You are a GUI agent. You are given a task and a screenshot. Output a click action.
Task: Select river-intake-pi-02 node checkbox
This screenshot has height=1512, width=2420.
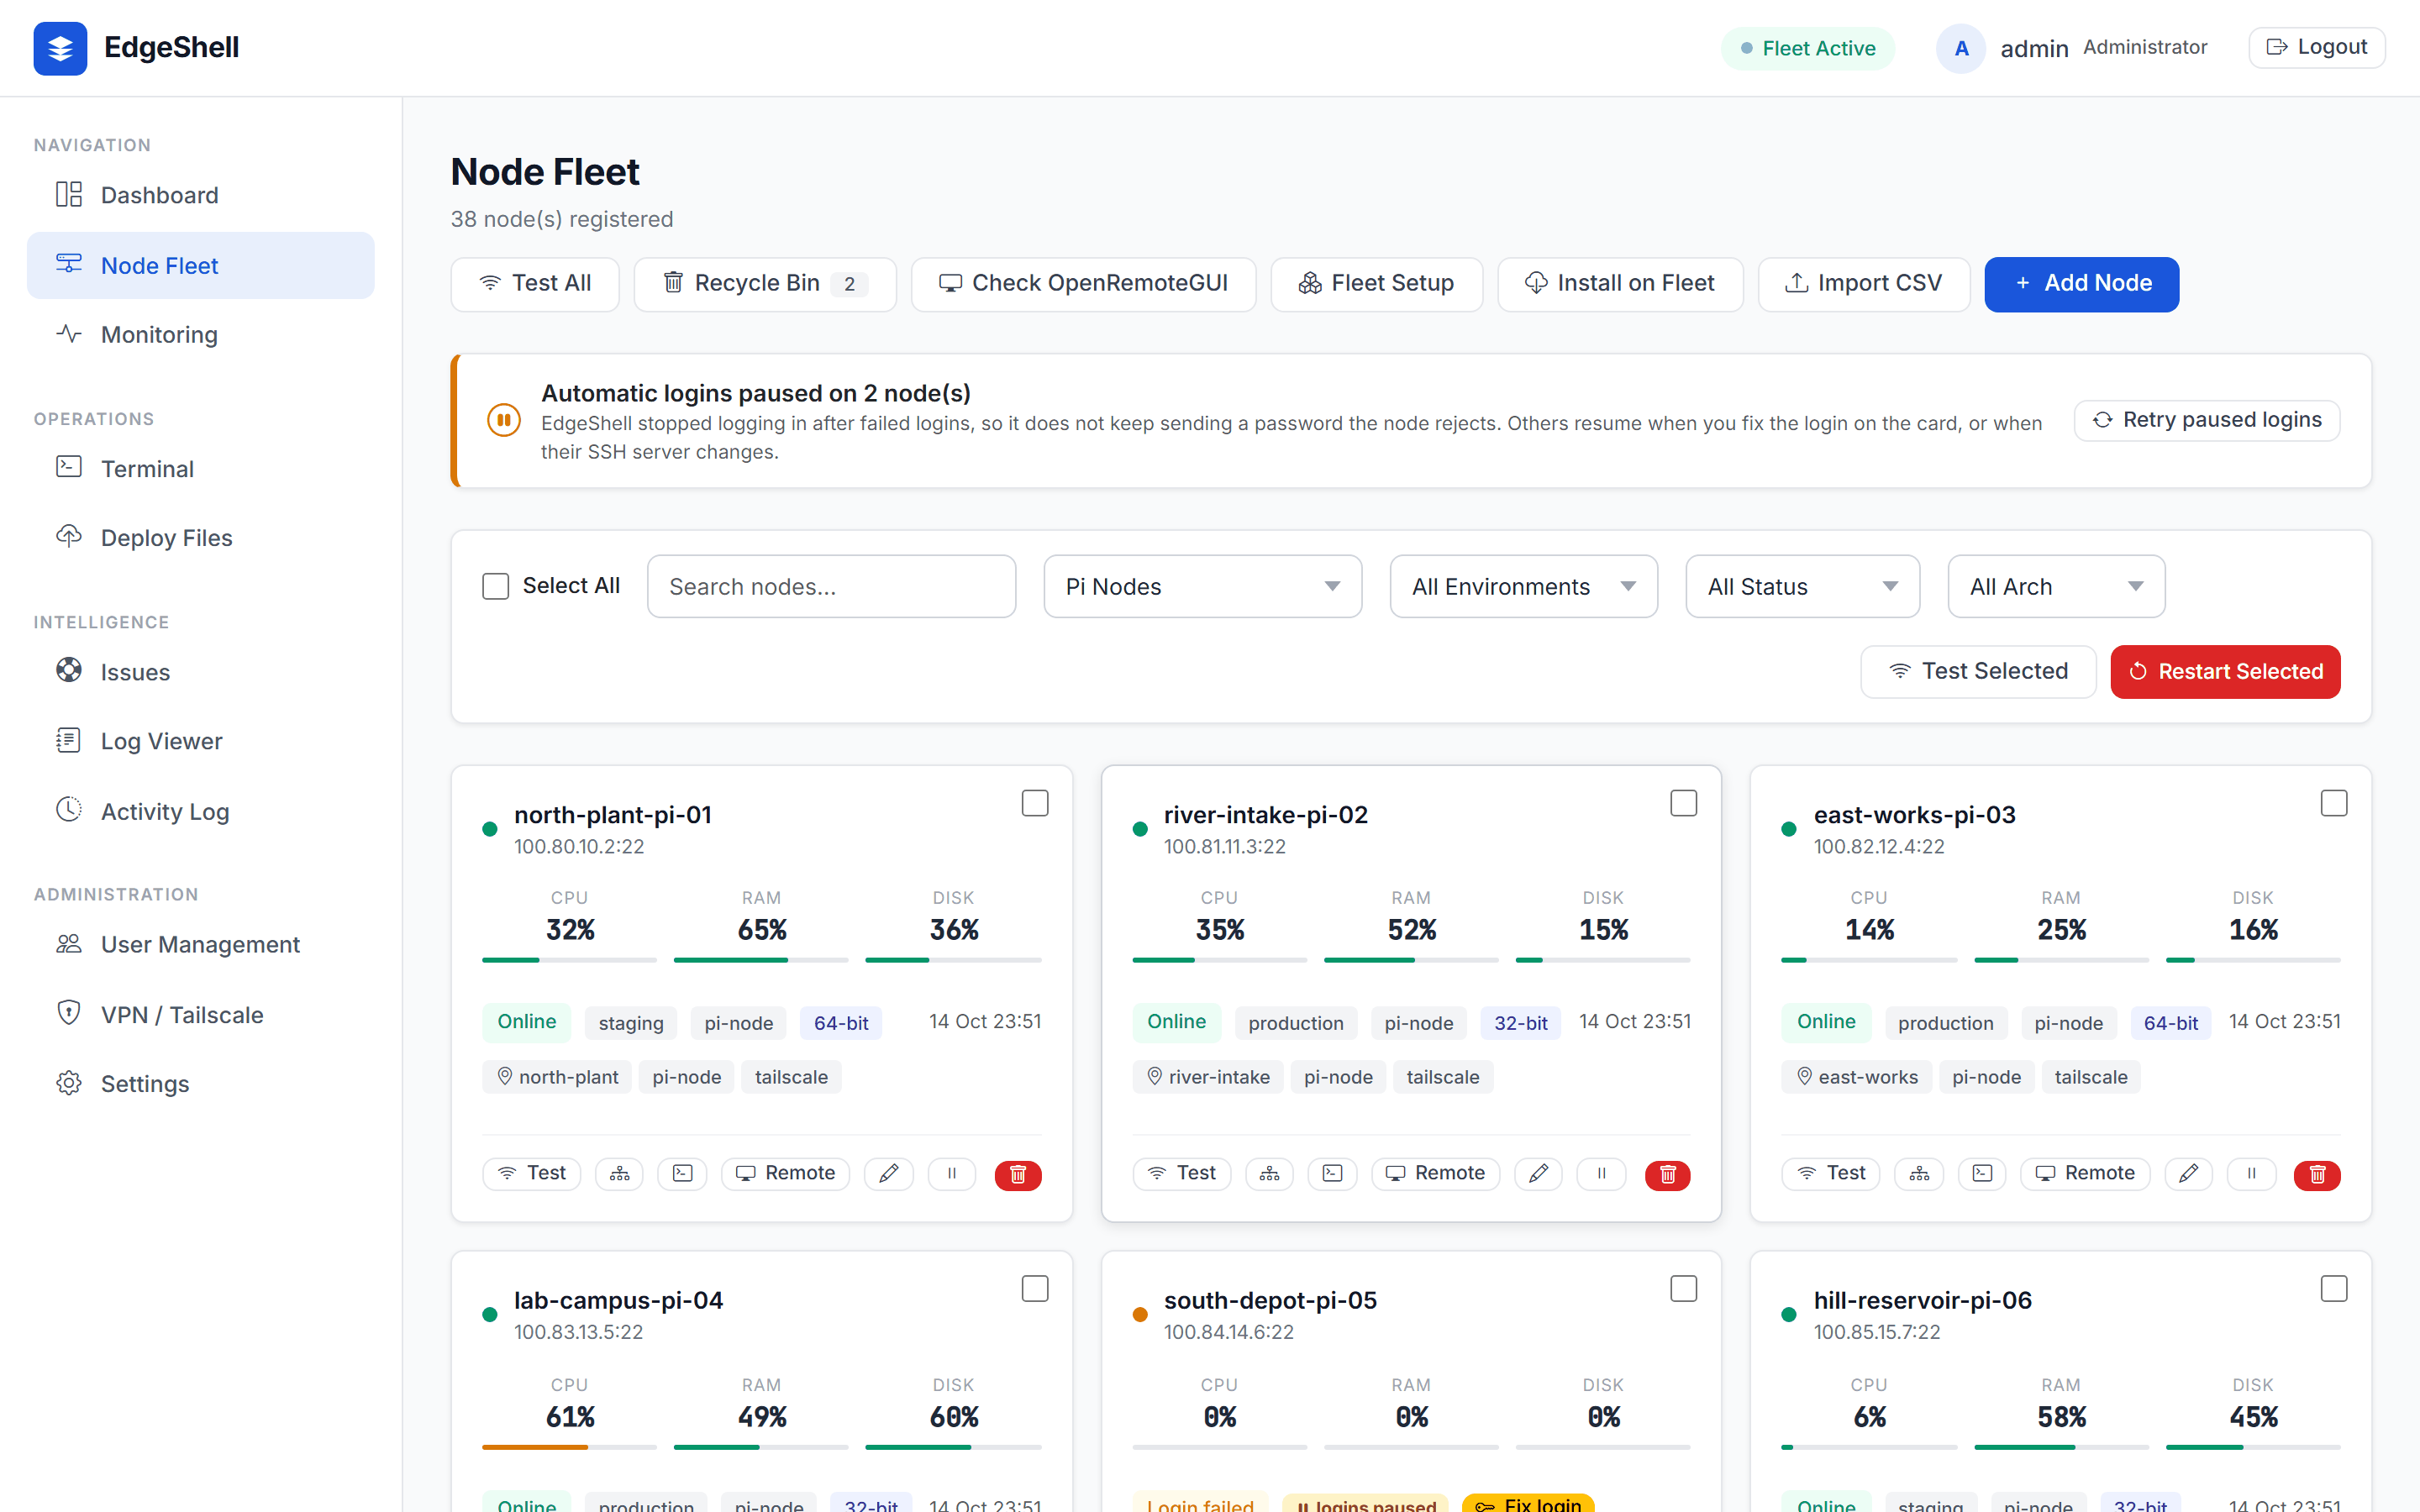pos(1684,803)
